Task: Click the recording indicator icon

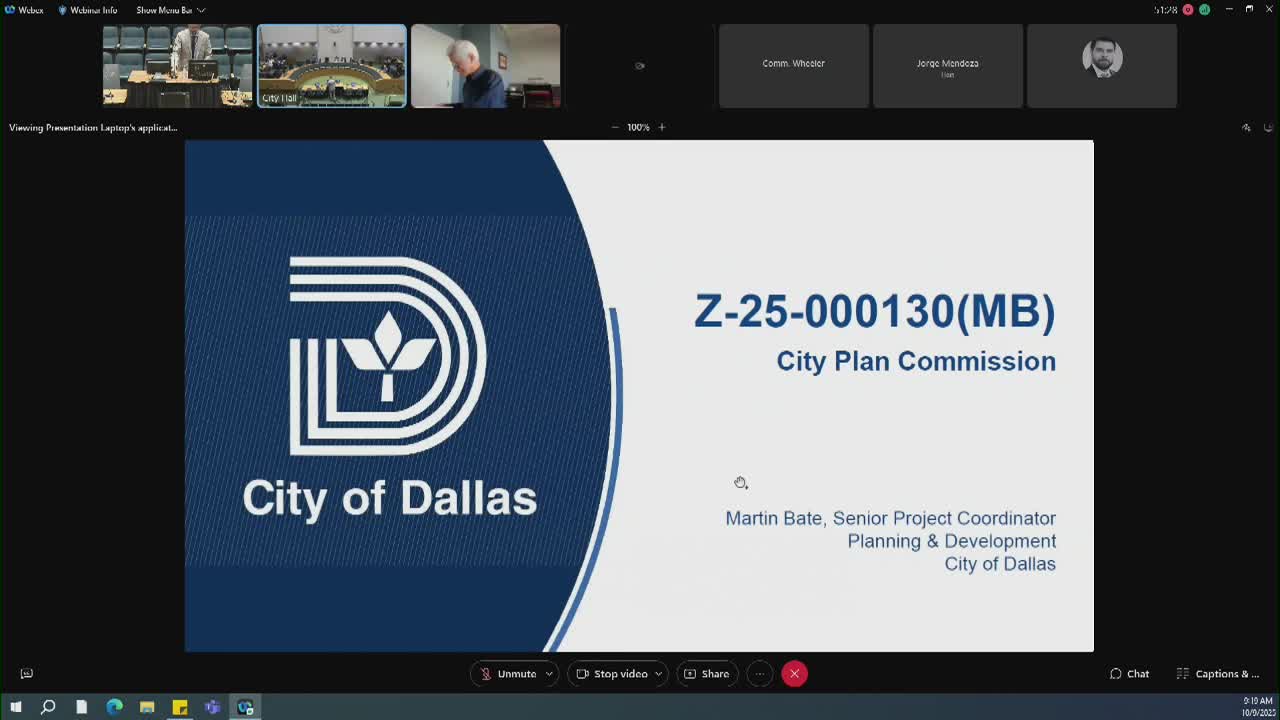Action: coord(1188,10)
